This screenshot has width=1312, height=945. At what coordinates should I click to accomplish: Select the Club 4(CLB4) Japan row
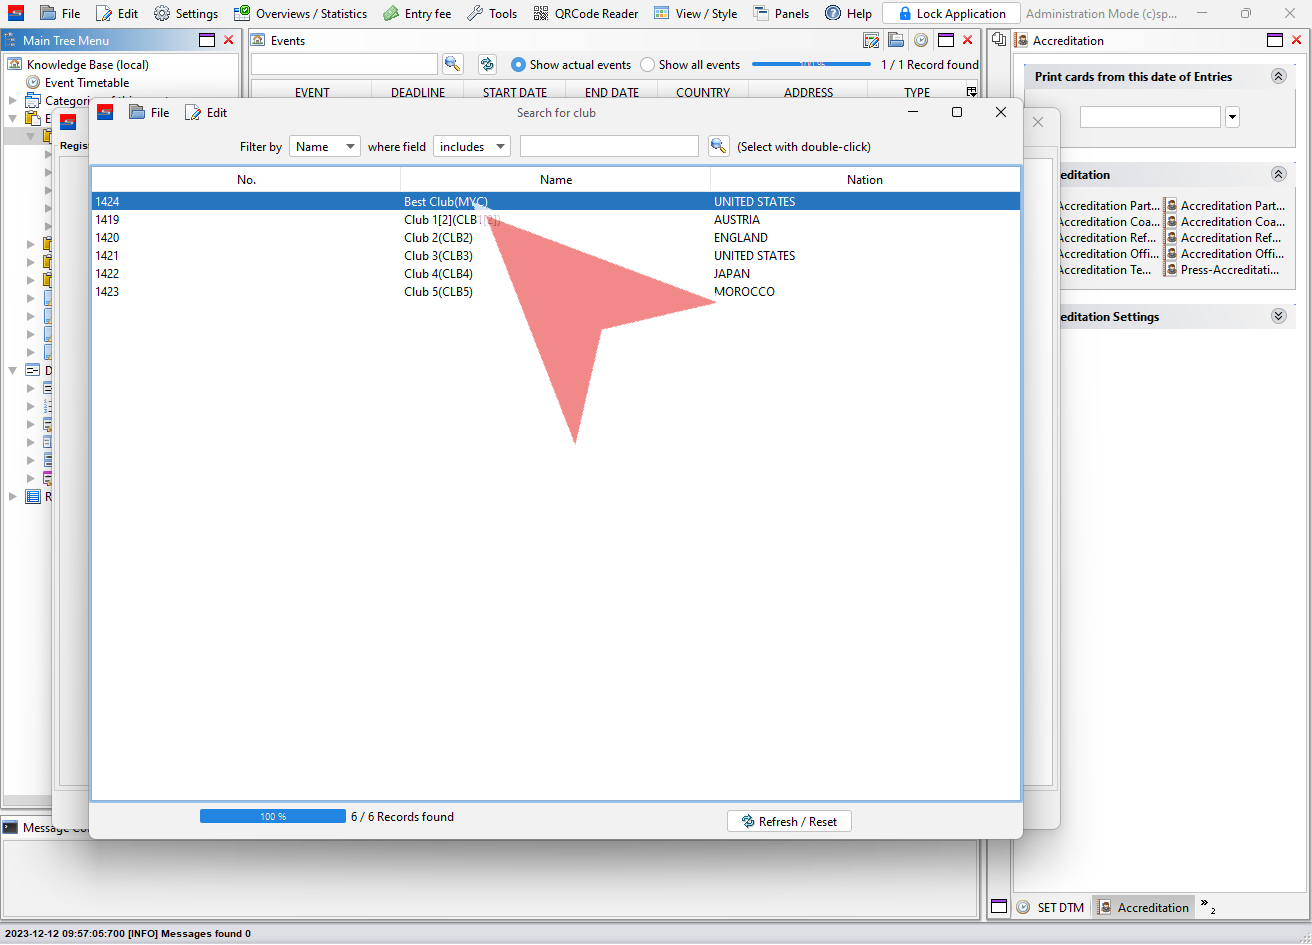(555, 274)
